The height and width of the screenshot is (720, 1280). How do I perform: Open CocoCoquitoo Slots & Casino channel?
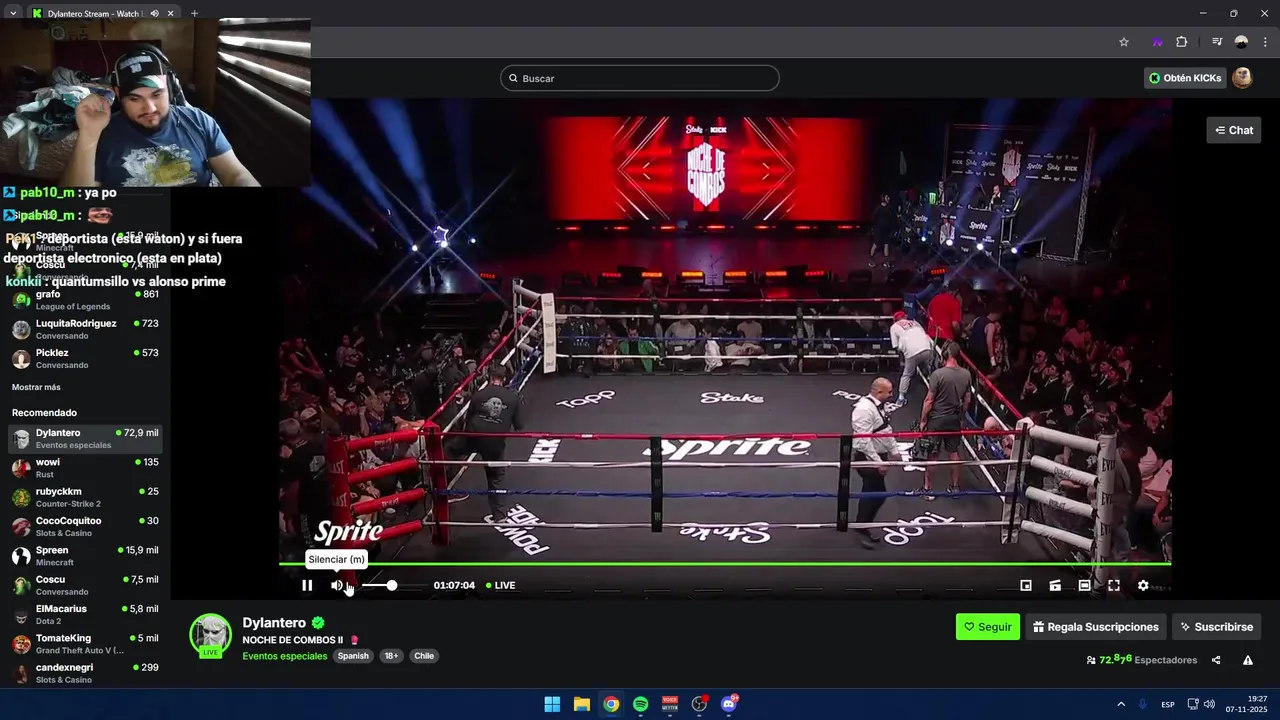click(x=85, y=526)
